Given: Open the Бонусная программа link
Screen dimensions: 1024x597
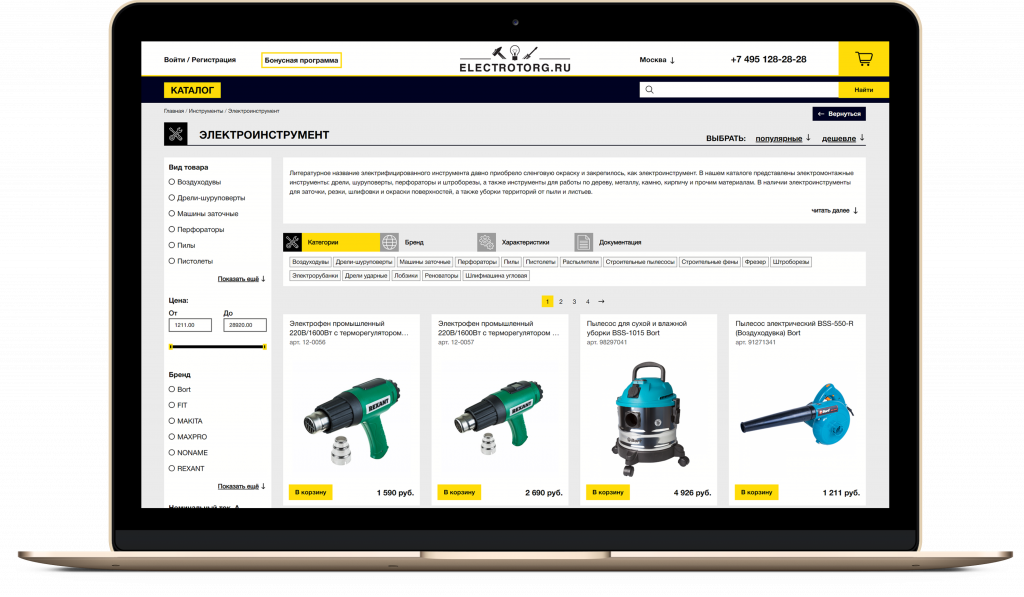Looking at the screenshot, I should pos(301,60).
